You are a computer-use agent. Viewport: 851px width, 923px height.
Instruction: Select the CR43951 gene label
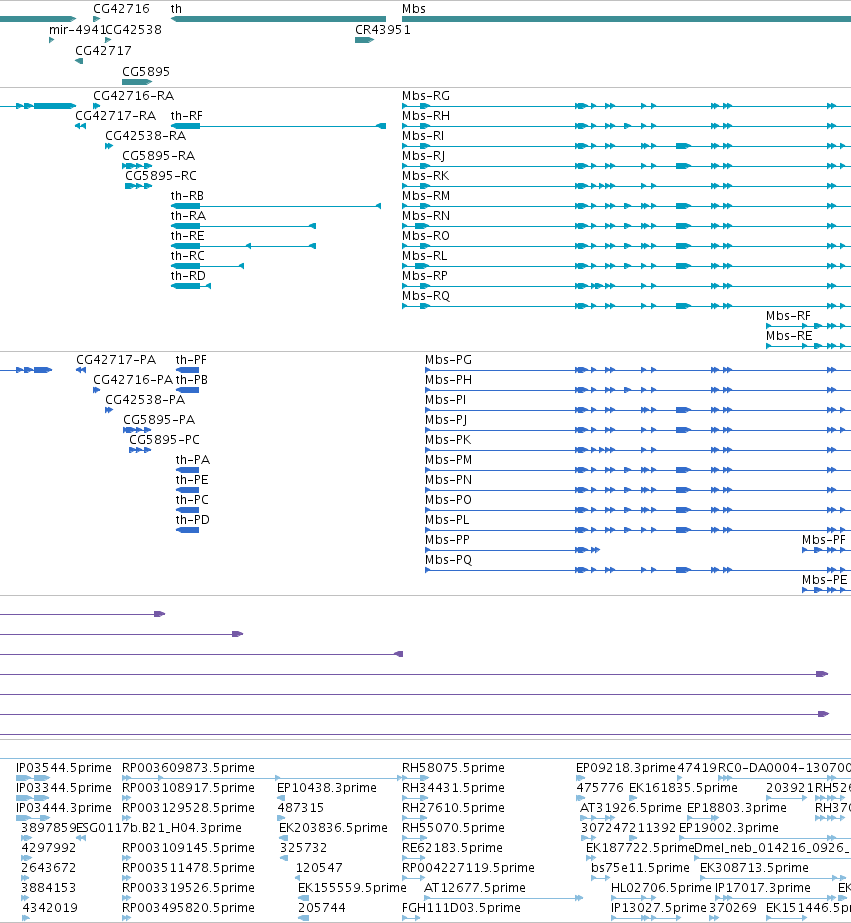pyautogui.click(x=383, y=29)
